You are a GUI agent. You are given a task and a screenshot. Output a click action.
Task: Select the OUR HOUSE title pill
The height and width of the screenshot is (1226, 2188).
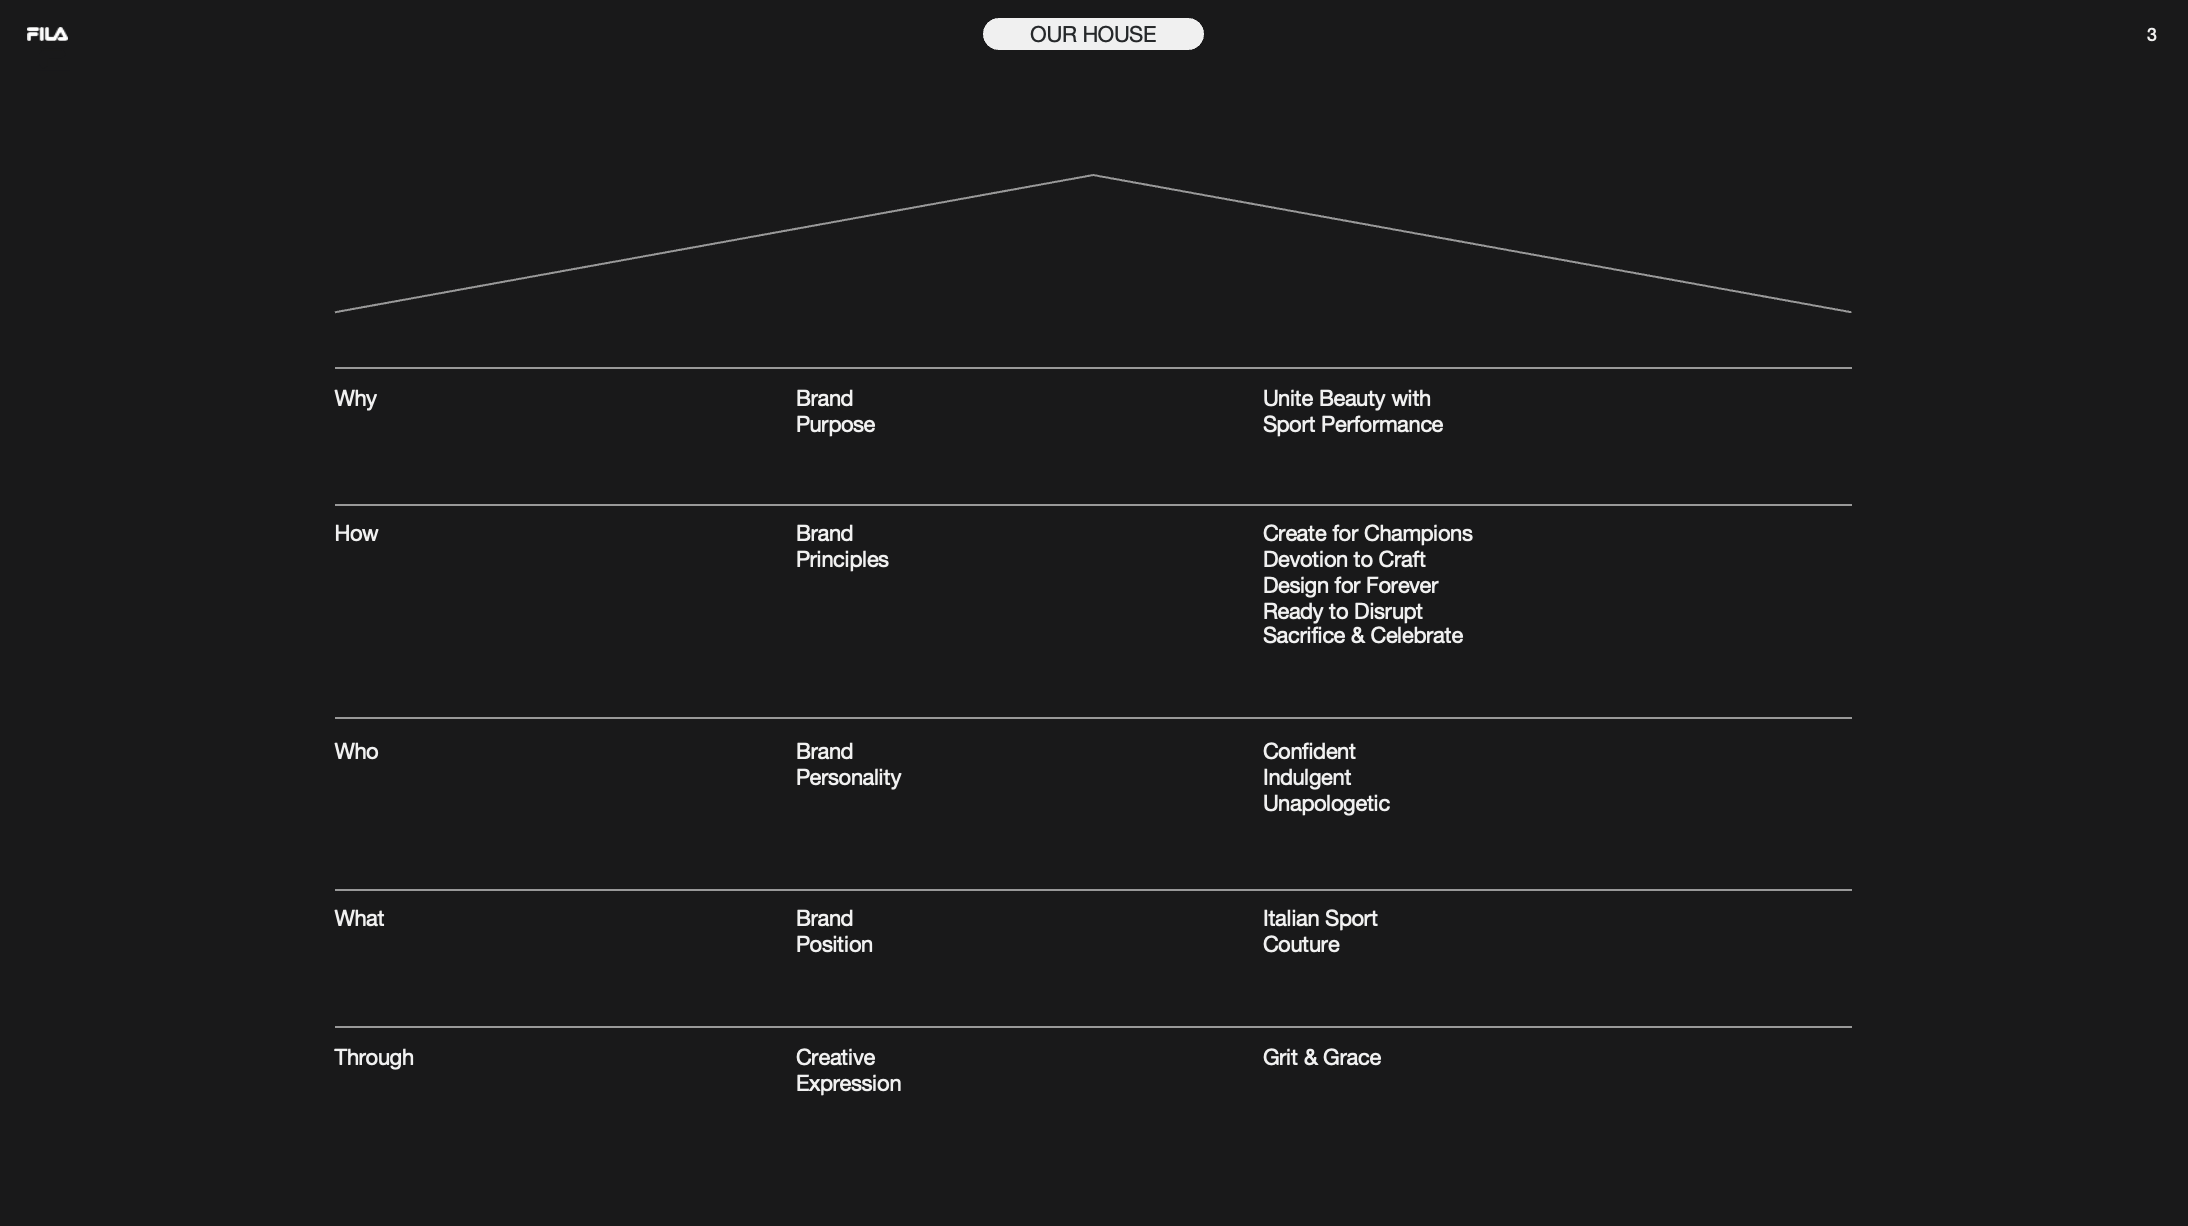pos(1093,34)
